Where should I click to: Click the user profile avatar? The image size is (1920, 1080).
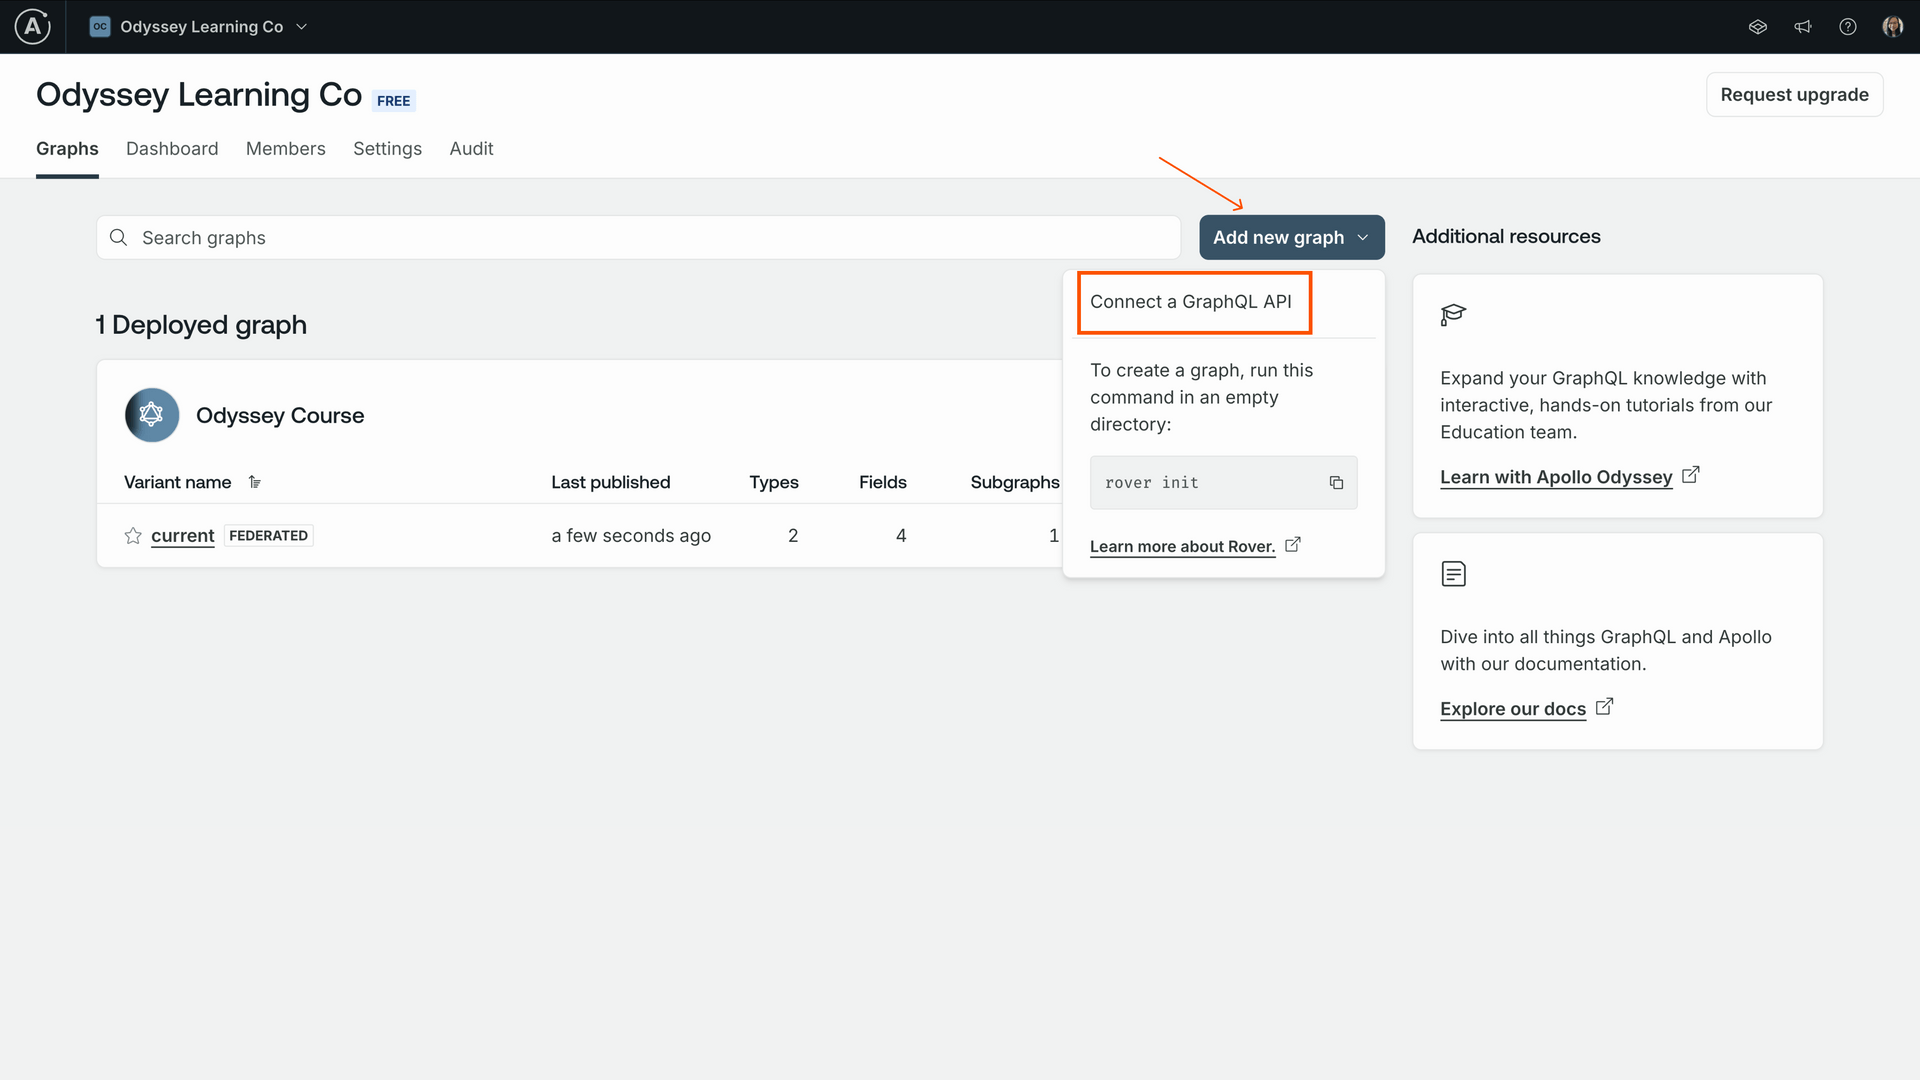click(x=1892, y=27)
